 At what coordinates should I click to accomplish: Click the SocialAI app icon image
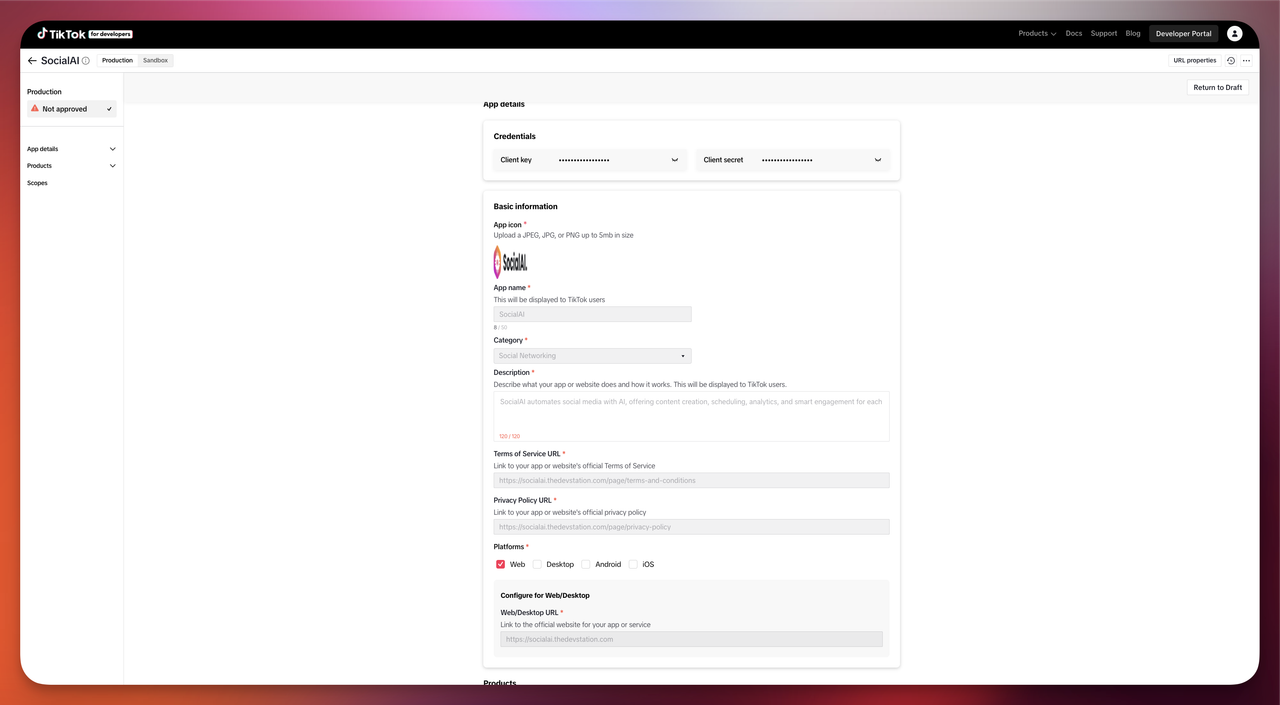pyautogui.click(x=510, y=262)
